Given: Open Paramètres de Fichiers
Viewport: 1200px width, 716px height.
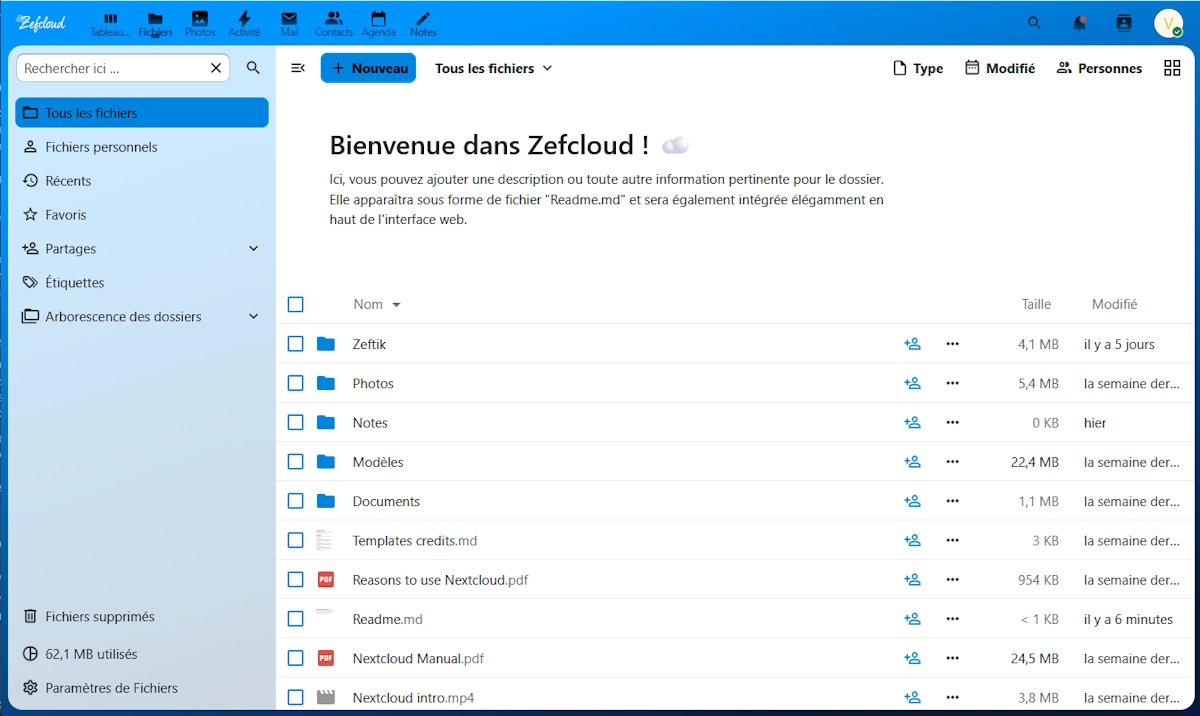Looking at the screenshot, I should click(x=142, y=688).
